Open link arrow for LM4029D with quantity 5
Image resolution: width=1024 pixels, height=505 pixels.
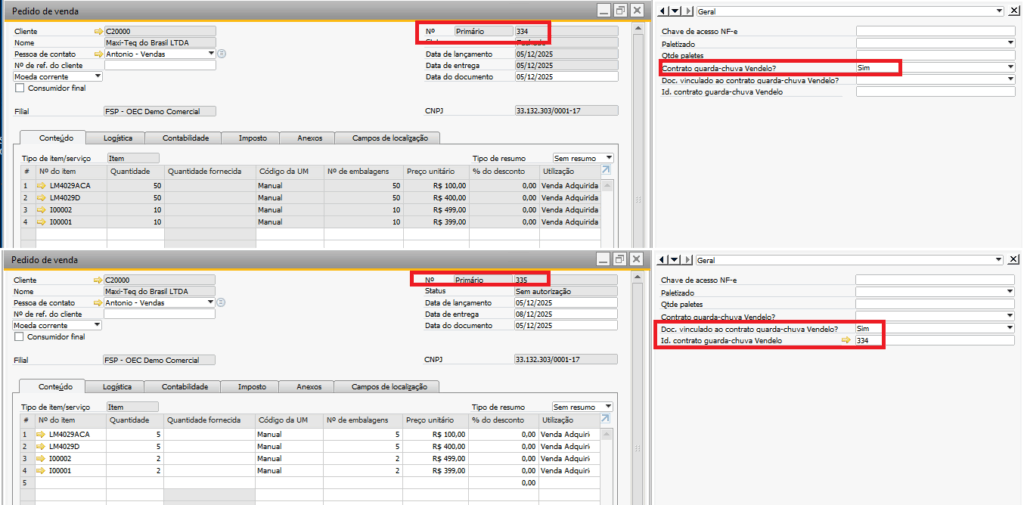[x=42, y=446]
